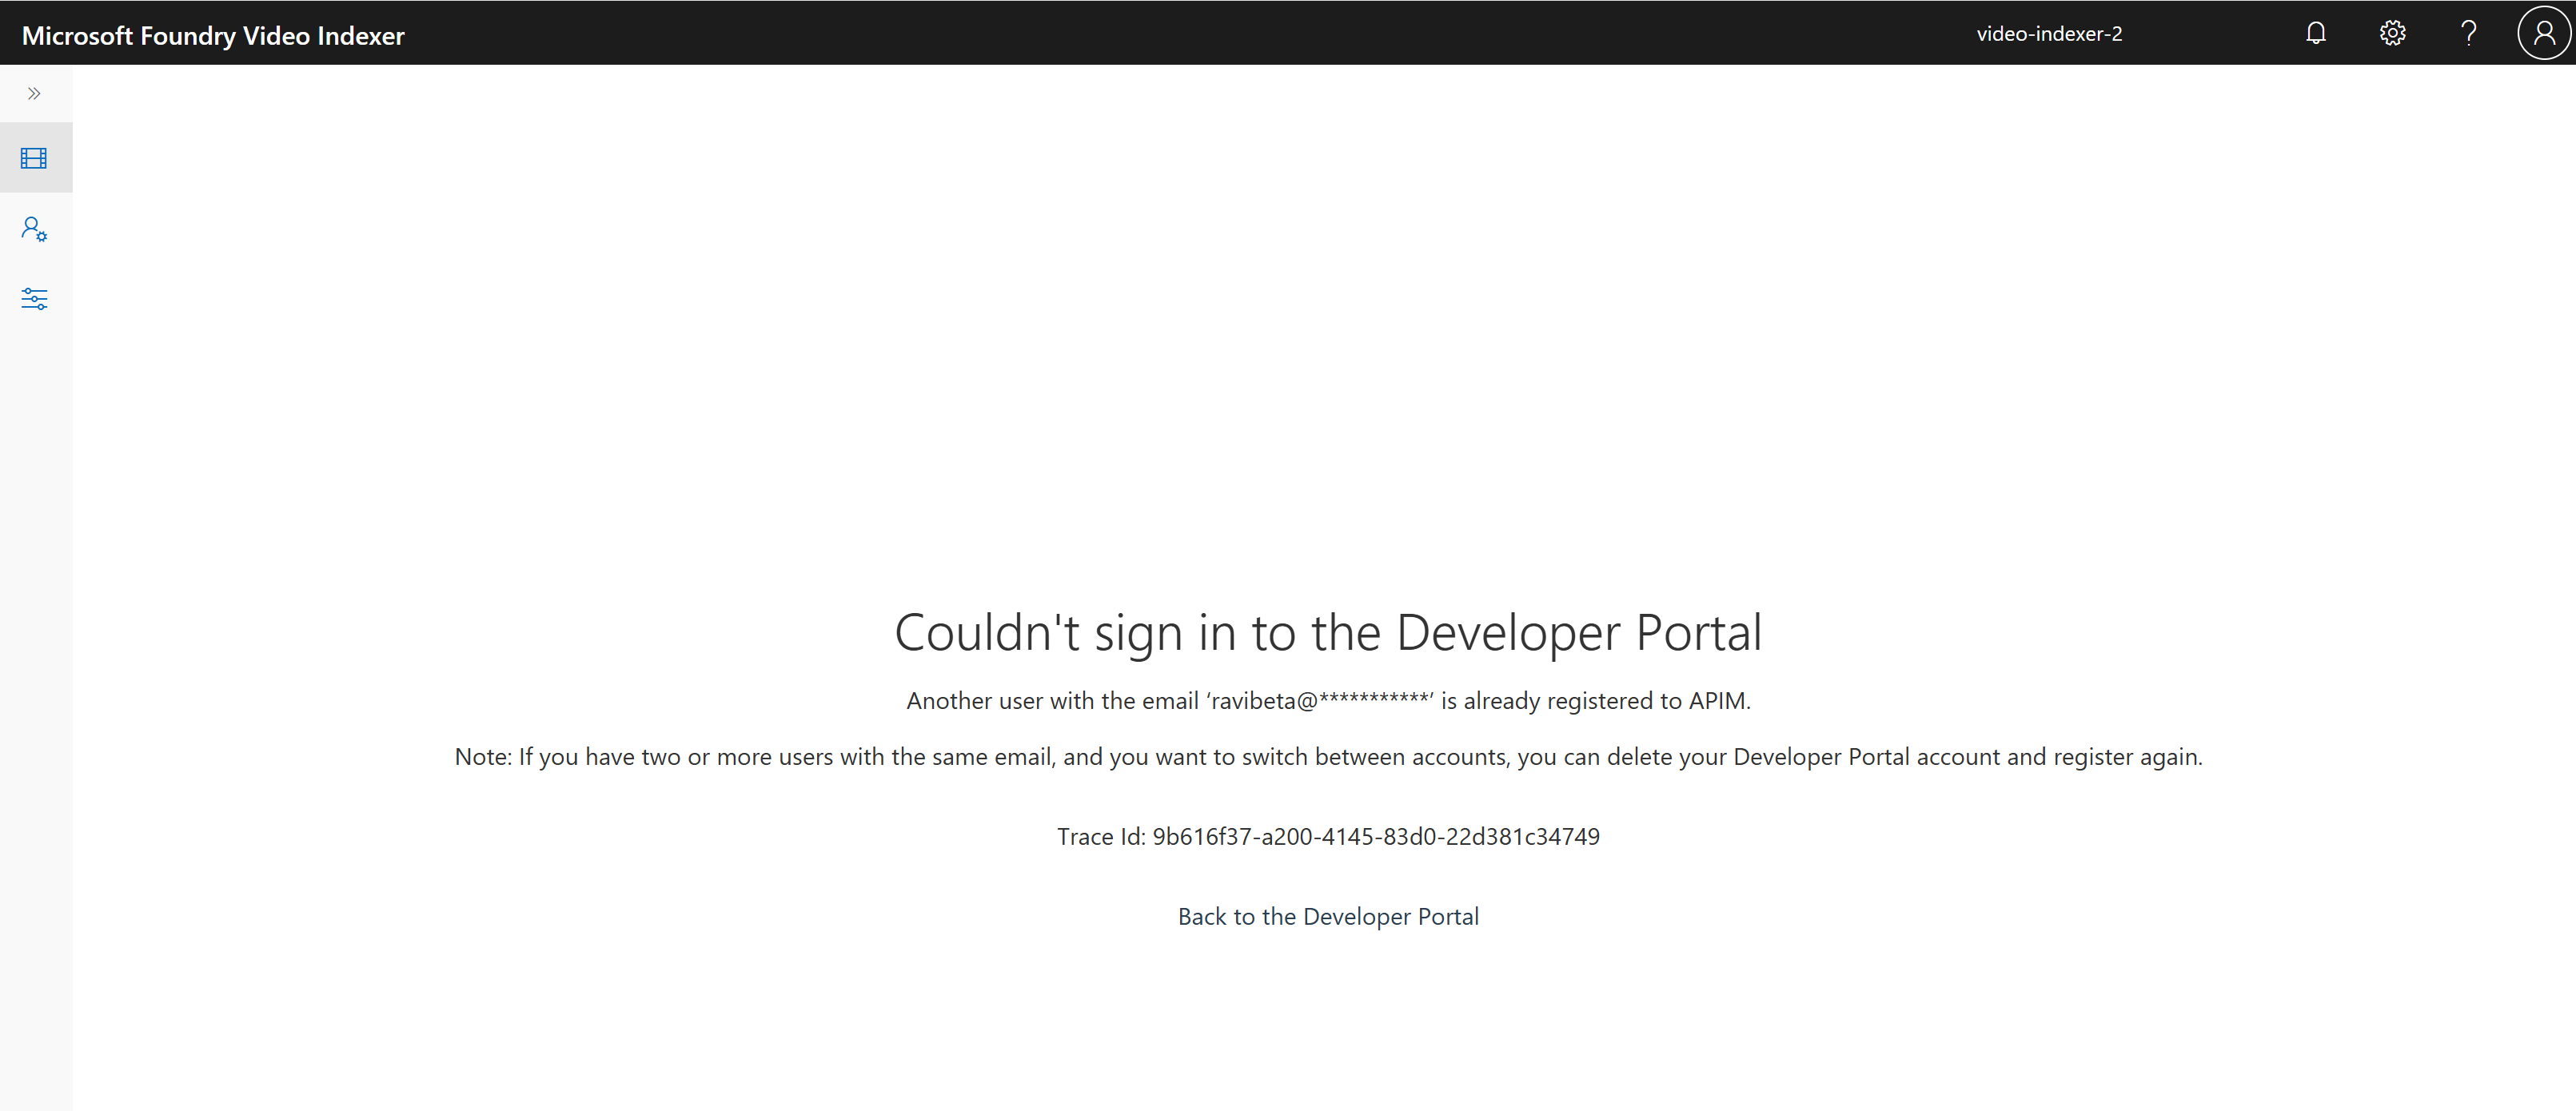Highlight the sidebar's active media section

[34, 157]
